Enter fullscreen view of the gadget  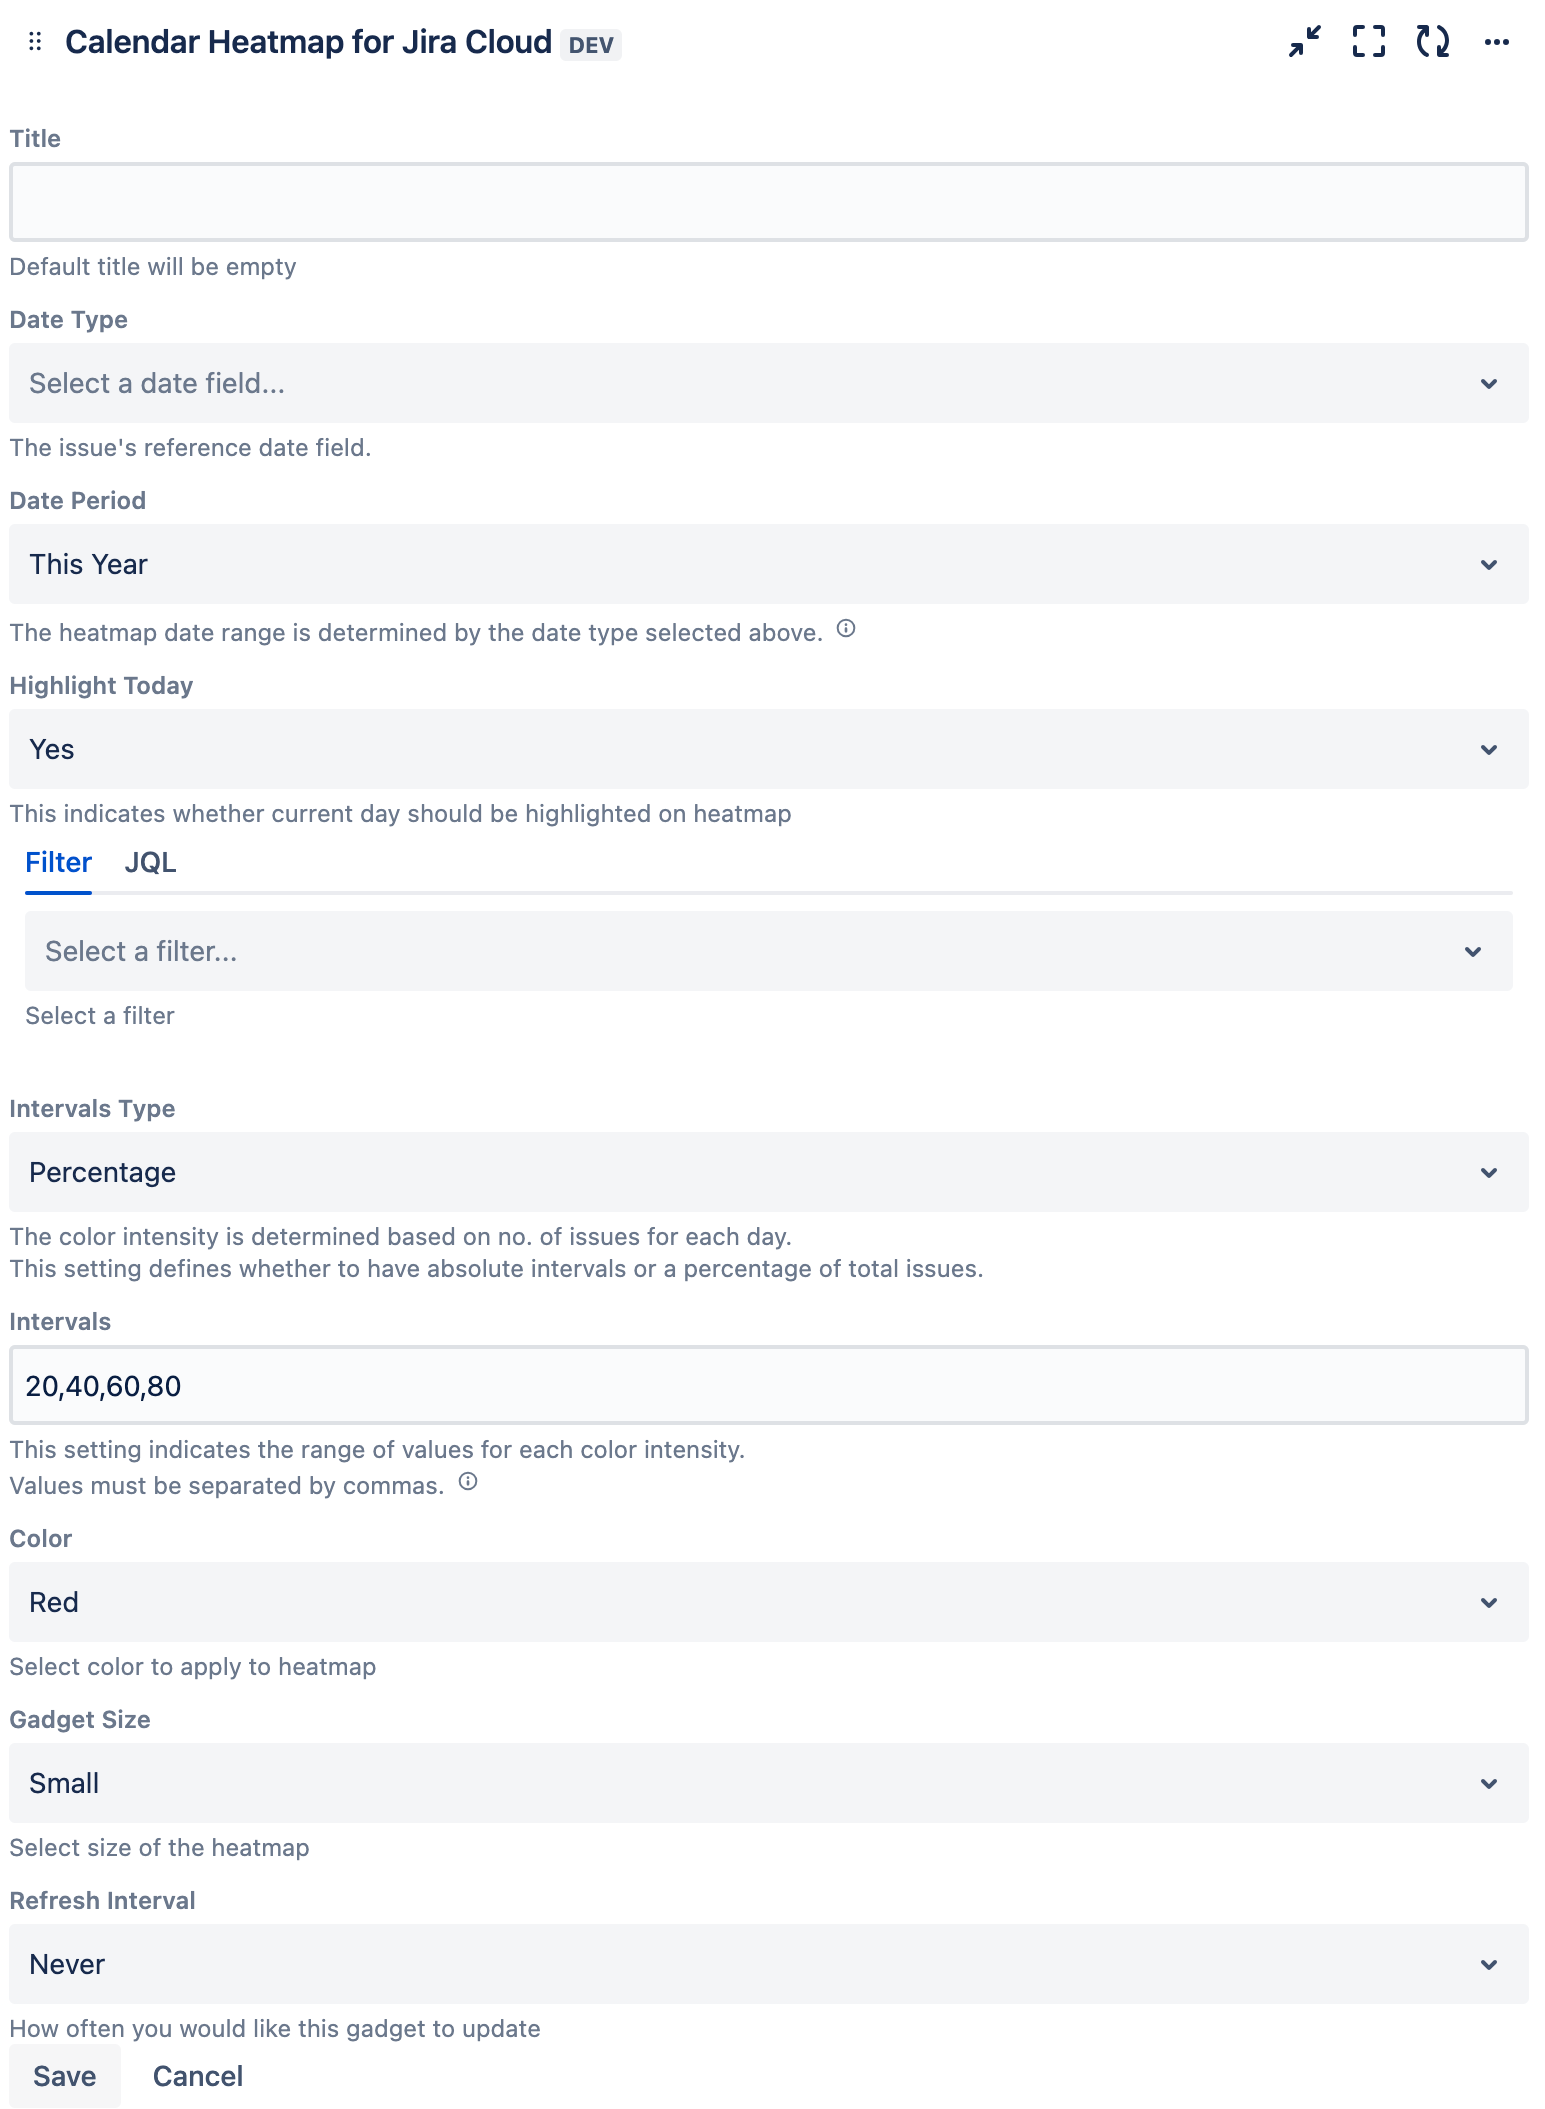(x=1368, y=42)
